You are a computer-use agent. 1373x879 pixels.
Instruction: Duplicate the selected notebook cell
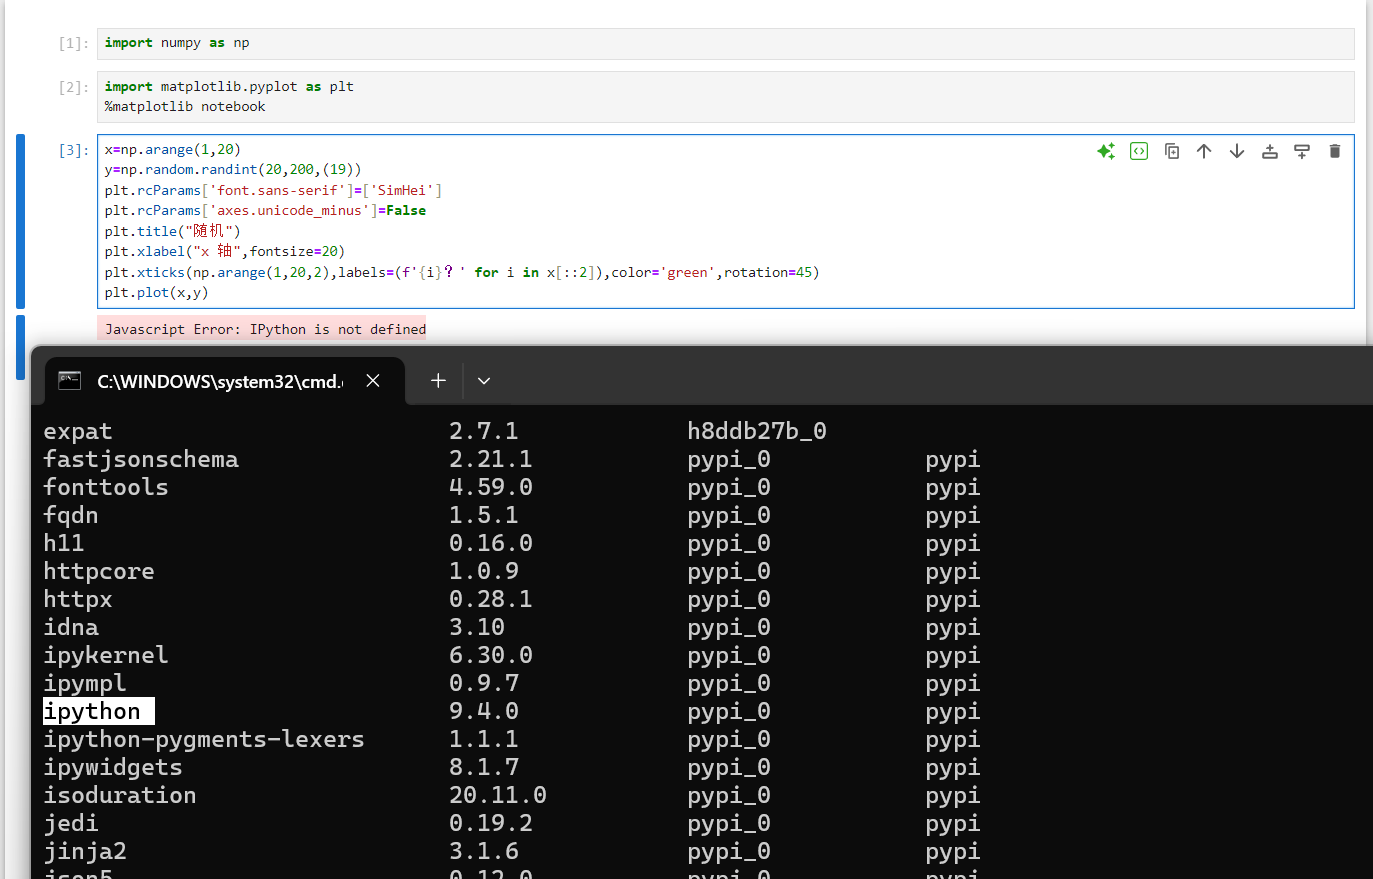(x=1172, y=151)
